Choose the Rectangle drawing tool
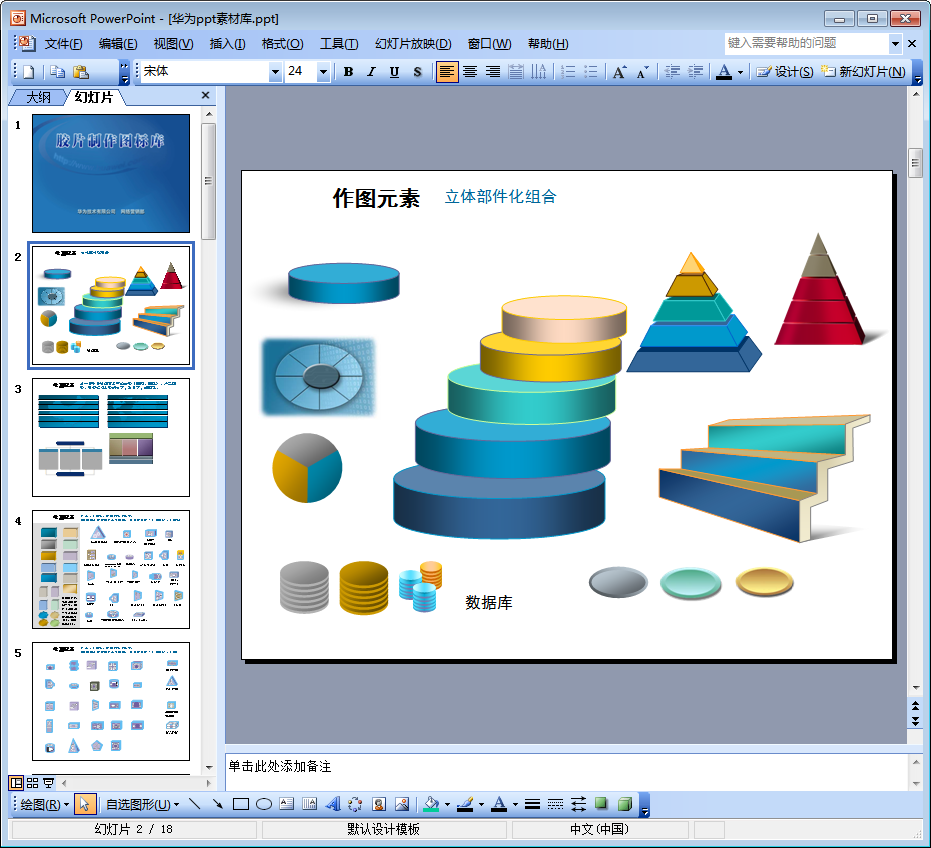931x848 pixels. click(241, 804)
